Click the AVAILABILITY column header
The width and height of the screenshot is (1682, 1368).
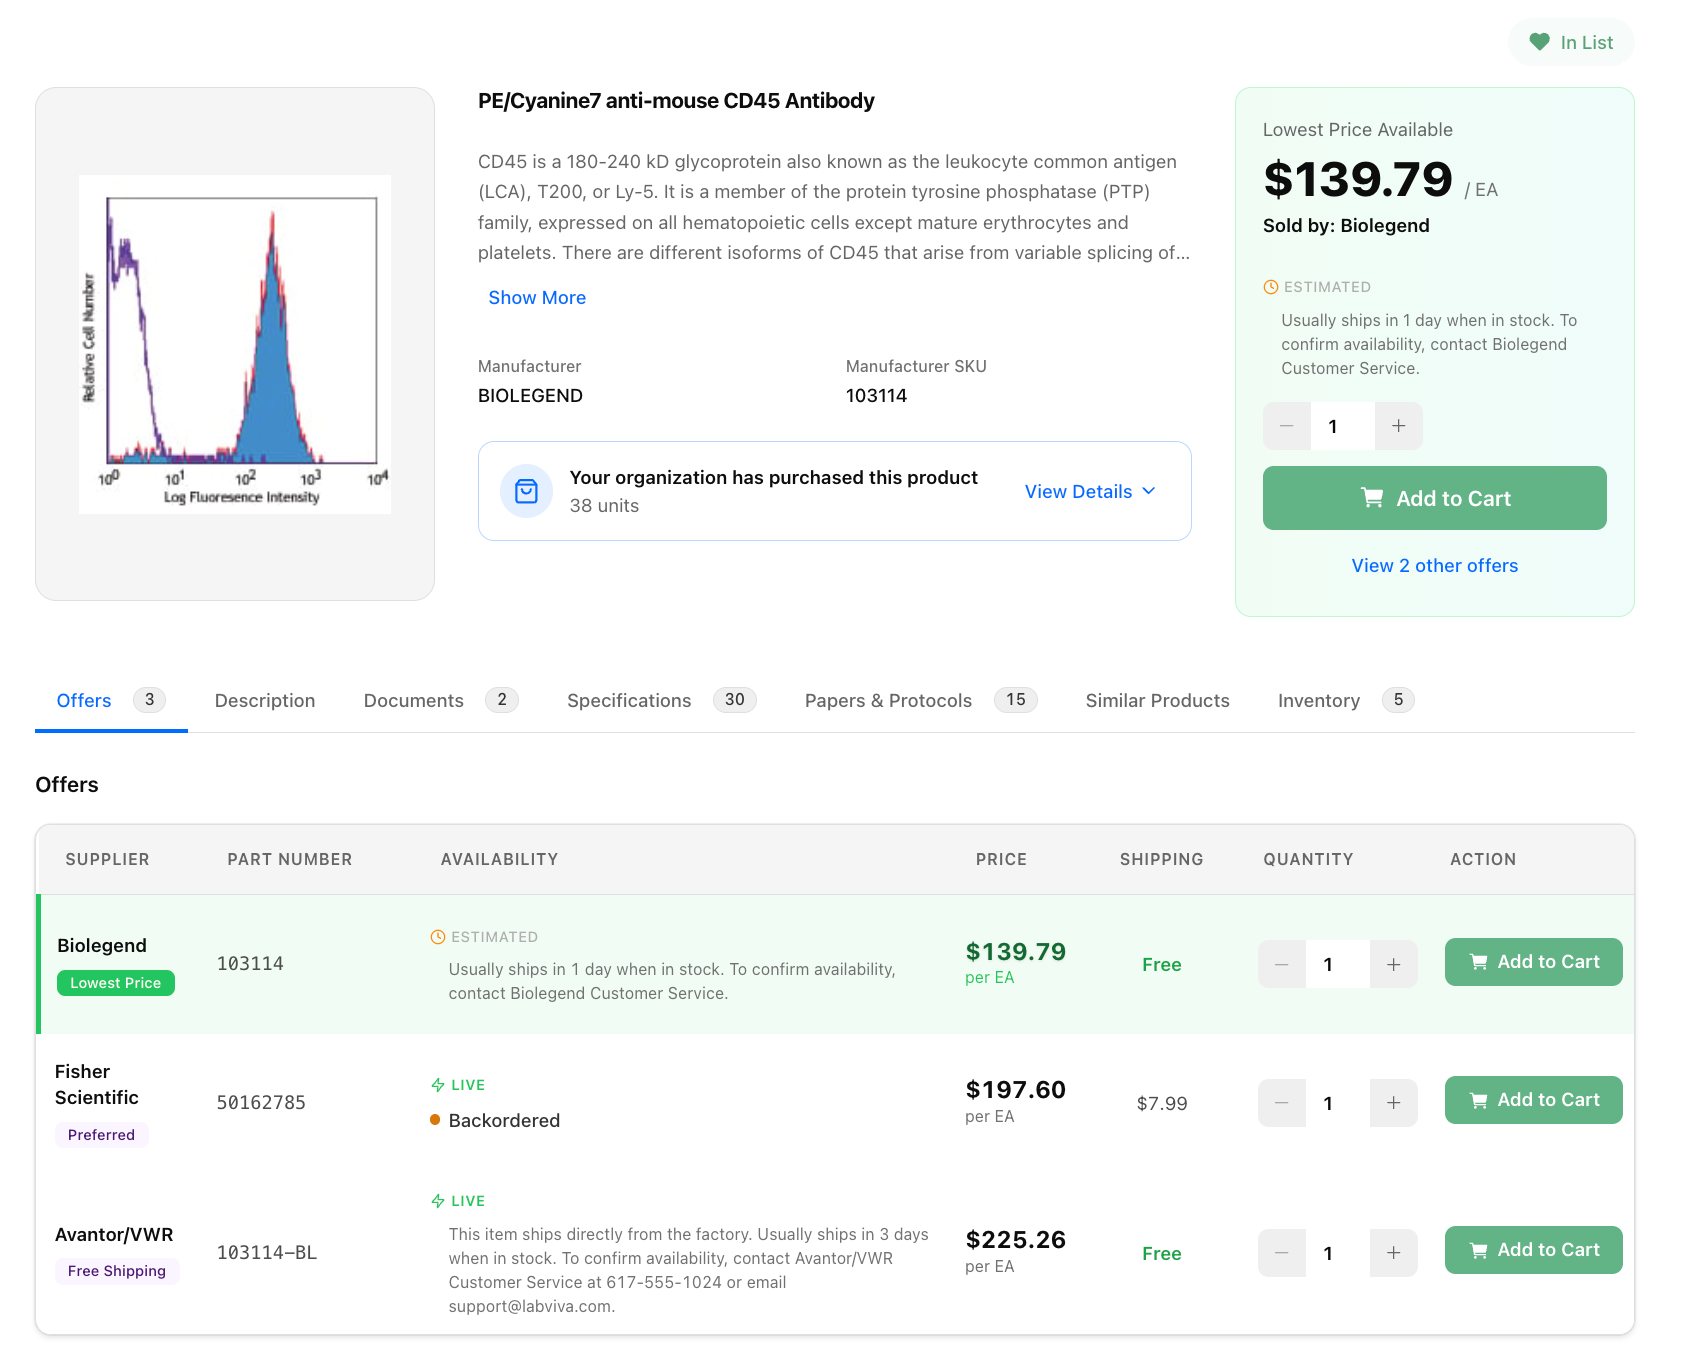[499, 859]
